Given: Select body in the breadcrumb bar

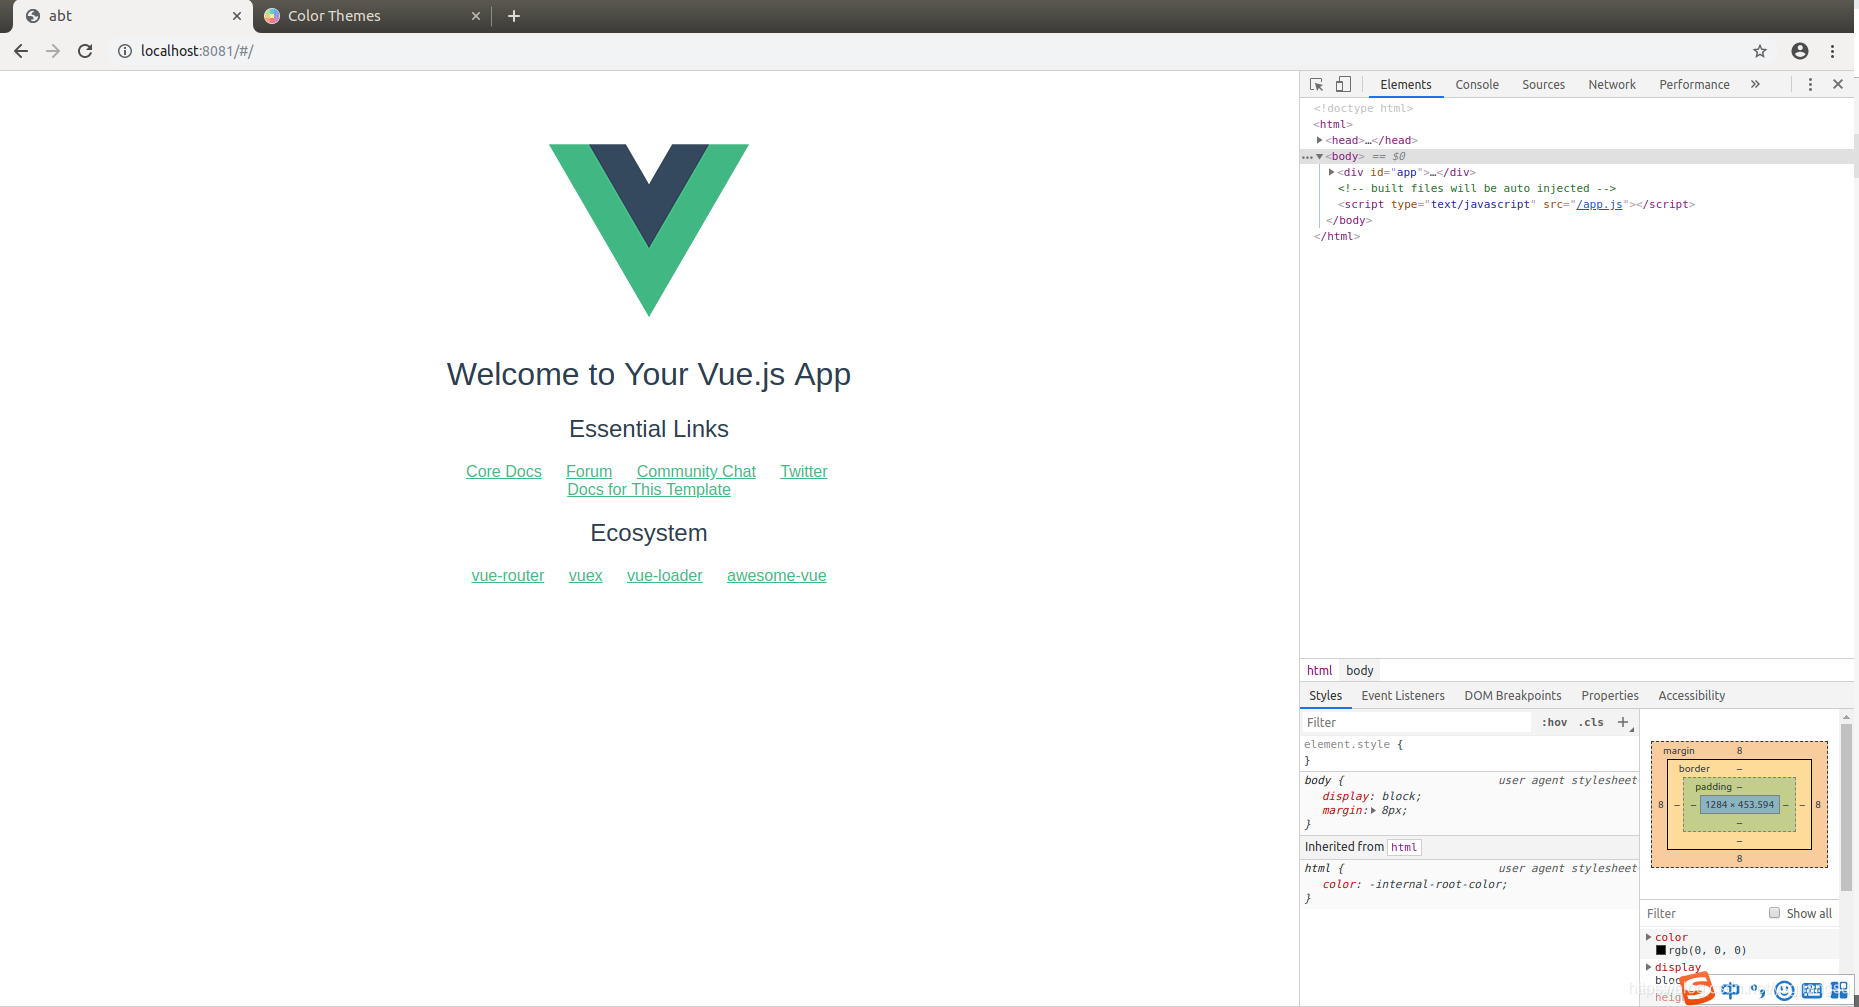Looking at the screenshot, I should click(1360, 670).
